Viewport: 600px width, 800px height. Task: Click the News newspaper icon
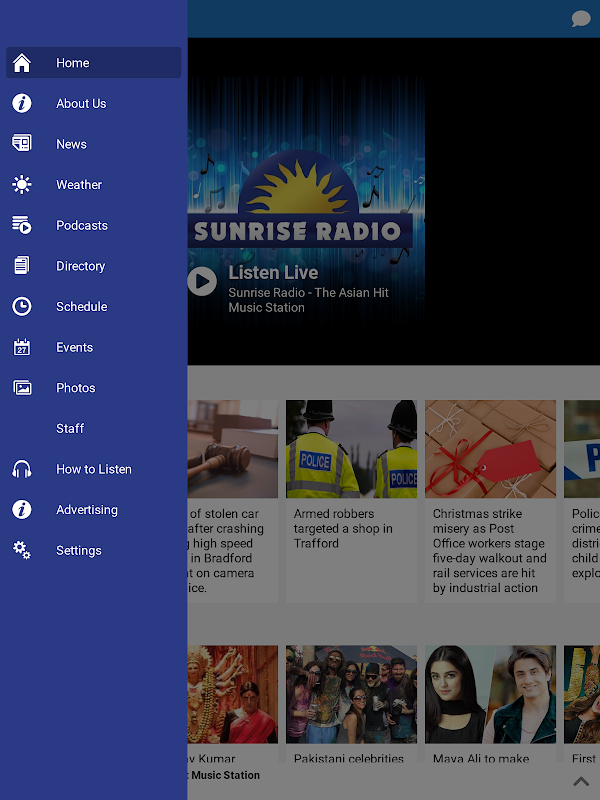22,143
